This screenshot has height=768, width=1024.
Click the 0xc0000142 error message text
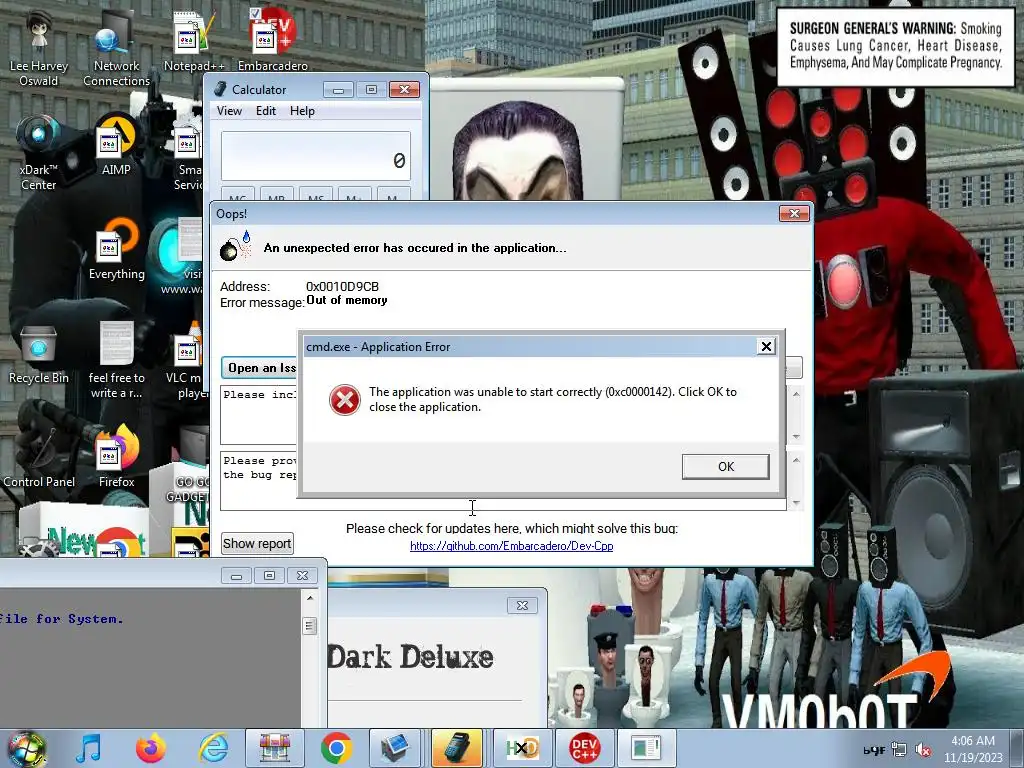(552, 399)
